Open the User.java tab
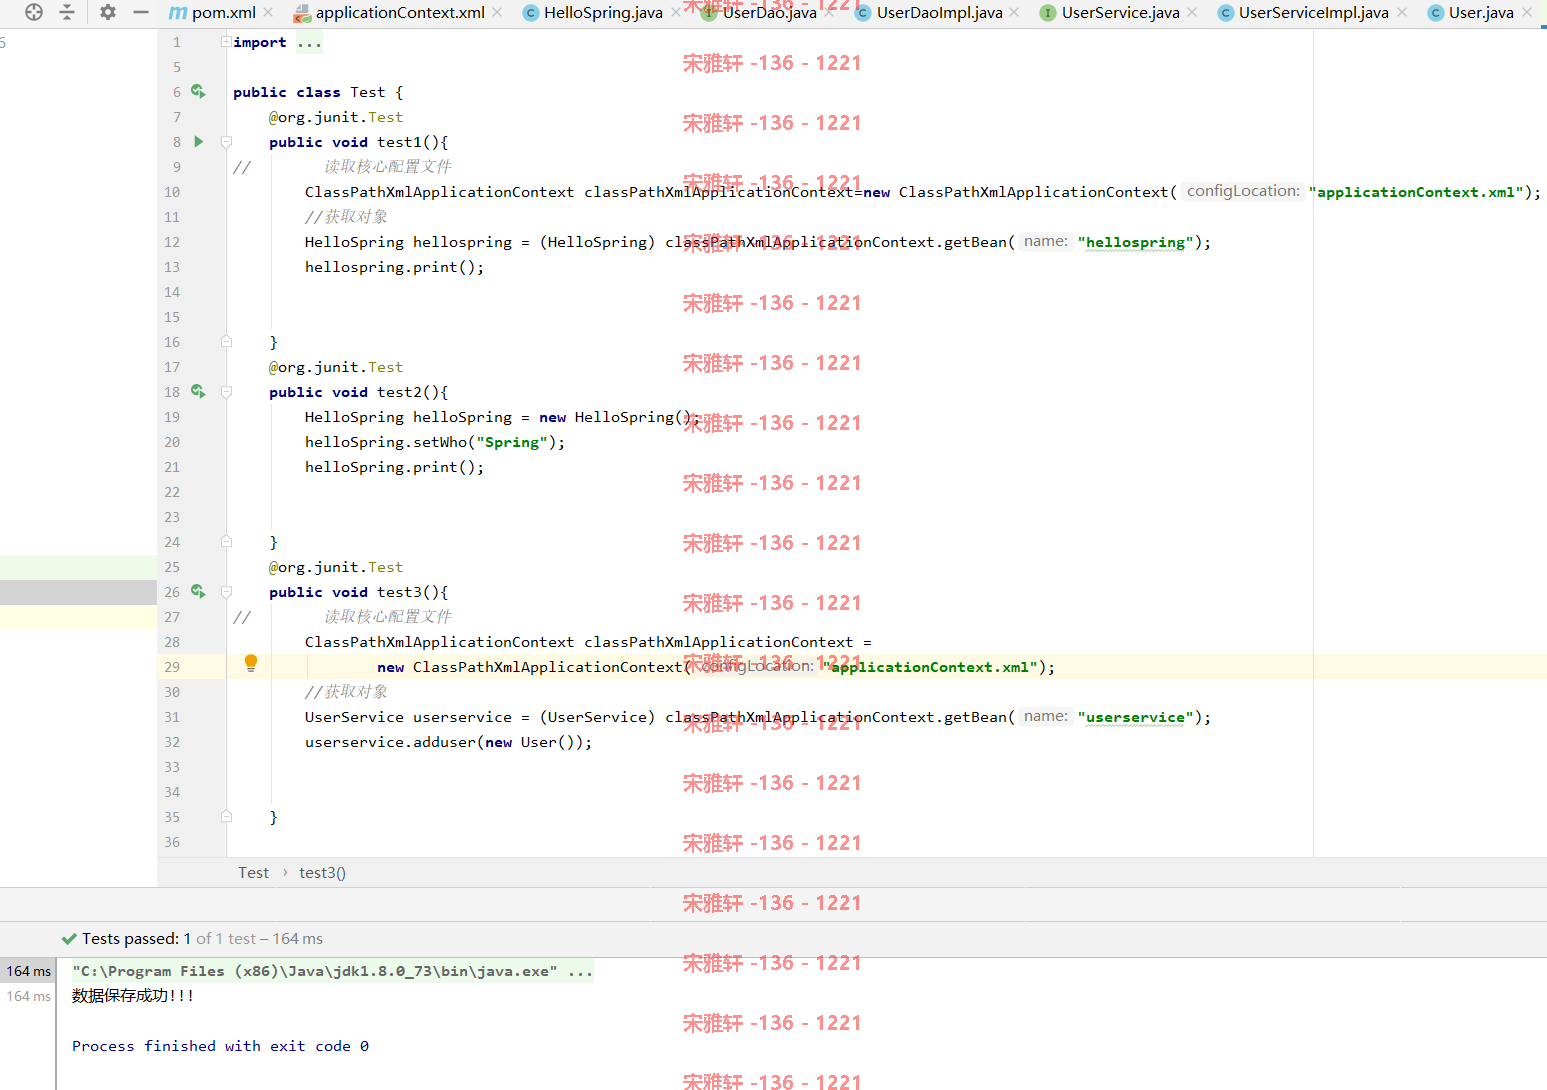The height and width of the screenshot is (1090, 1547). pos(1481,13)
